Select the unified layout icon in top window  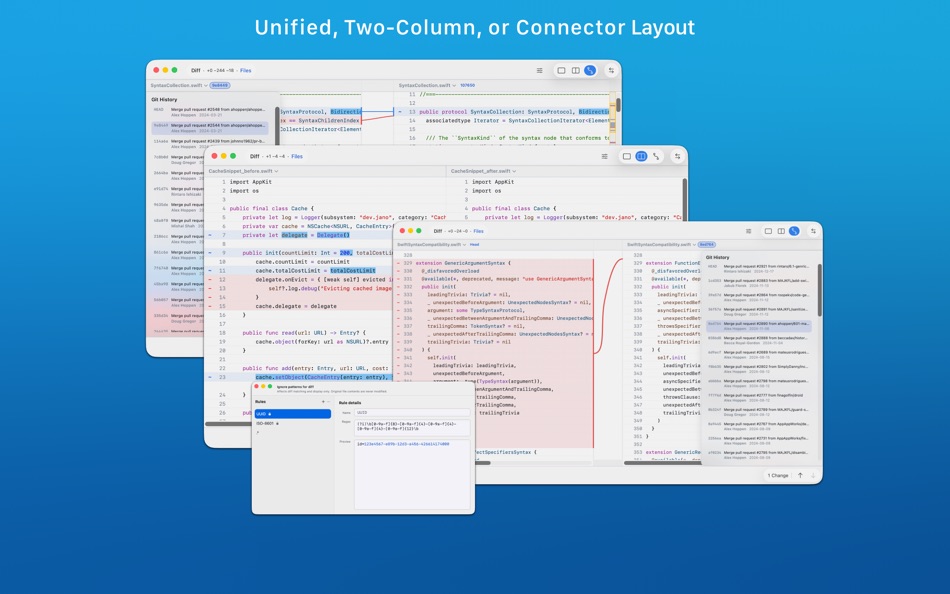click(560, 70)
